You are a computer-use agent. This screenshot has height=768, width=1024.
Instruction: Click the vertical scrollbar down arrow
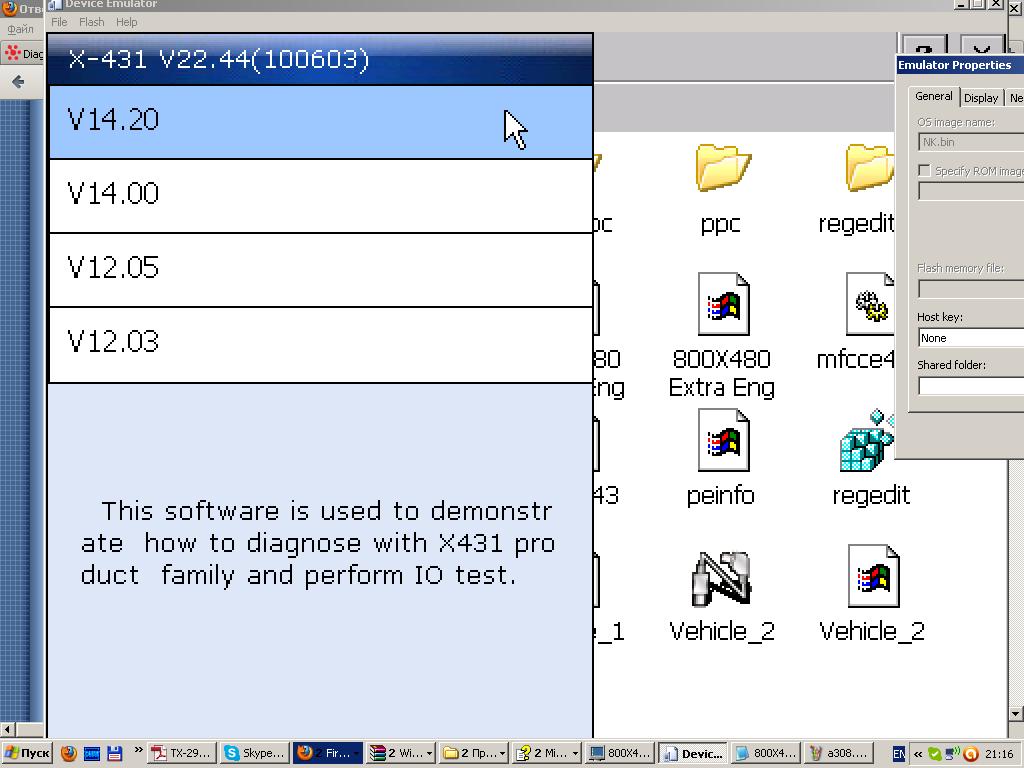coord(1016,714)
